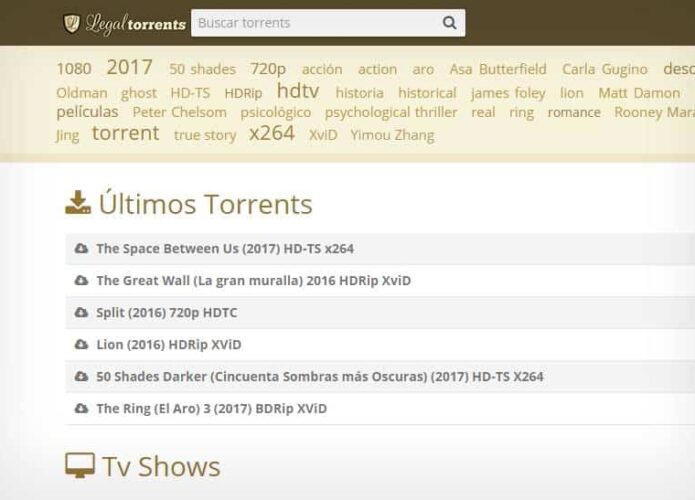
Task: Select the romance tag
Action: click(574, 113)
